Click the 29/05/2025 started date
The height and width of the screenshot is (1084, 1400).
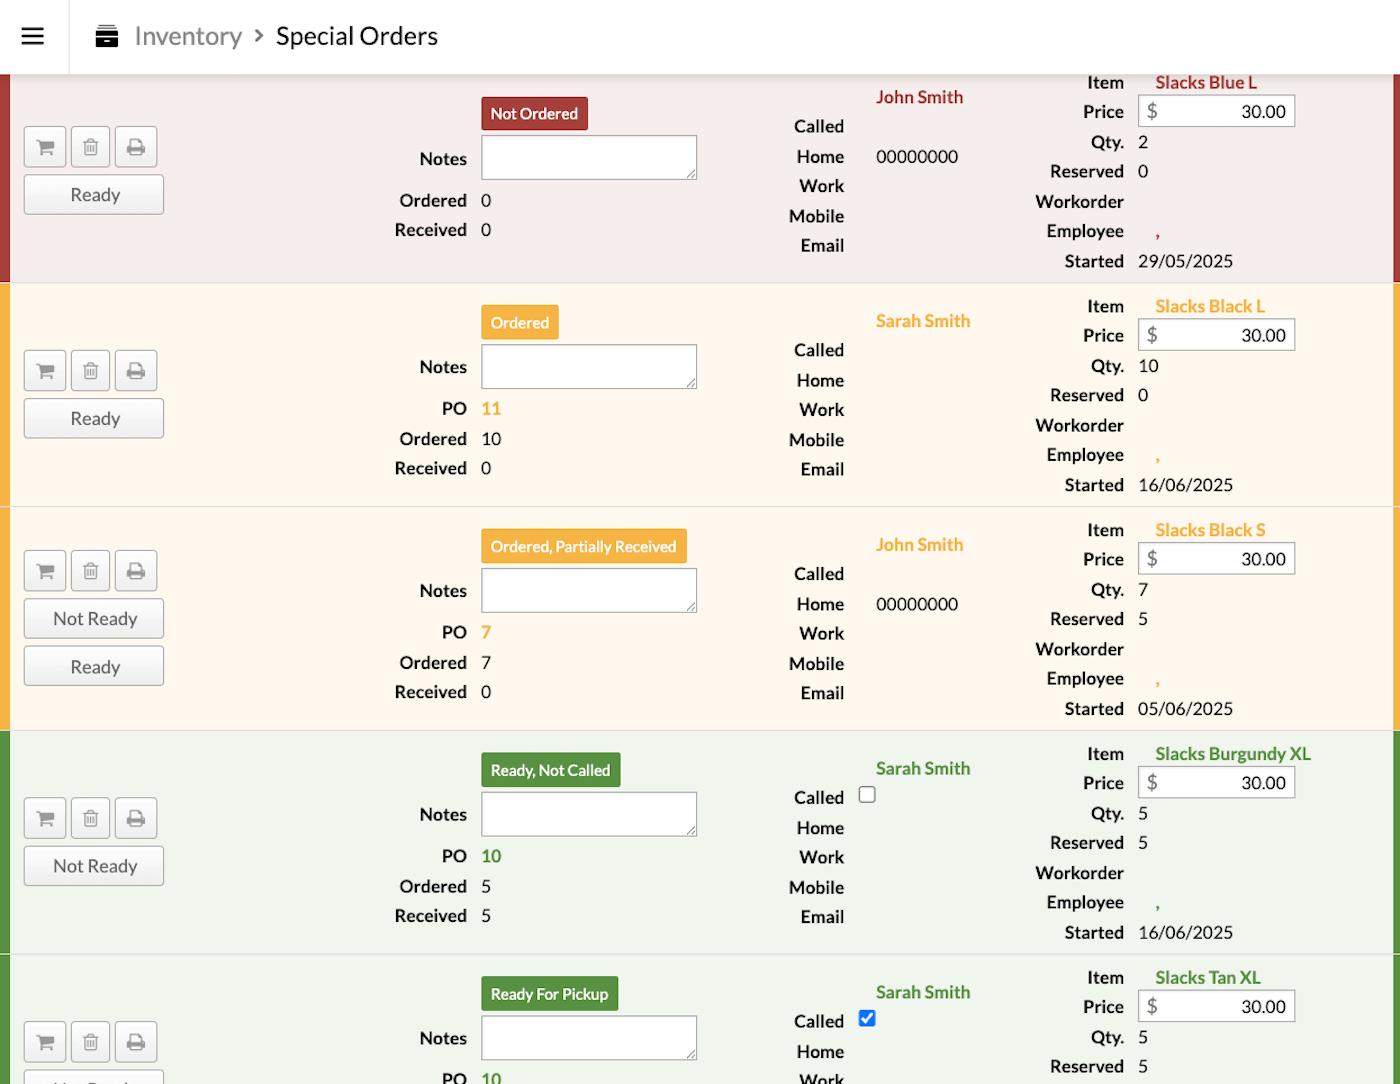1186,262
